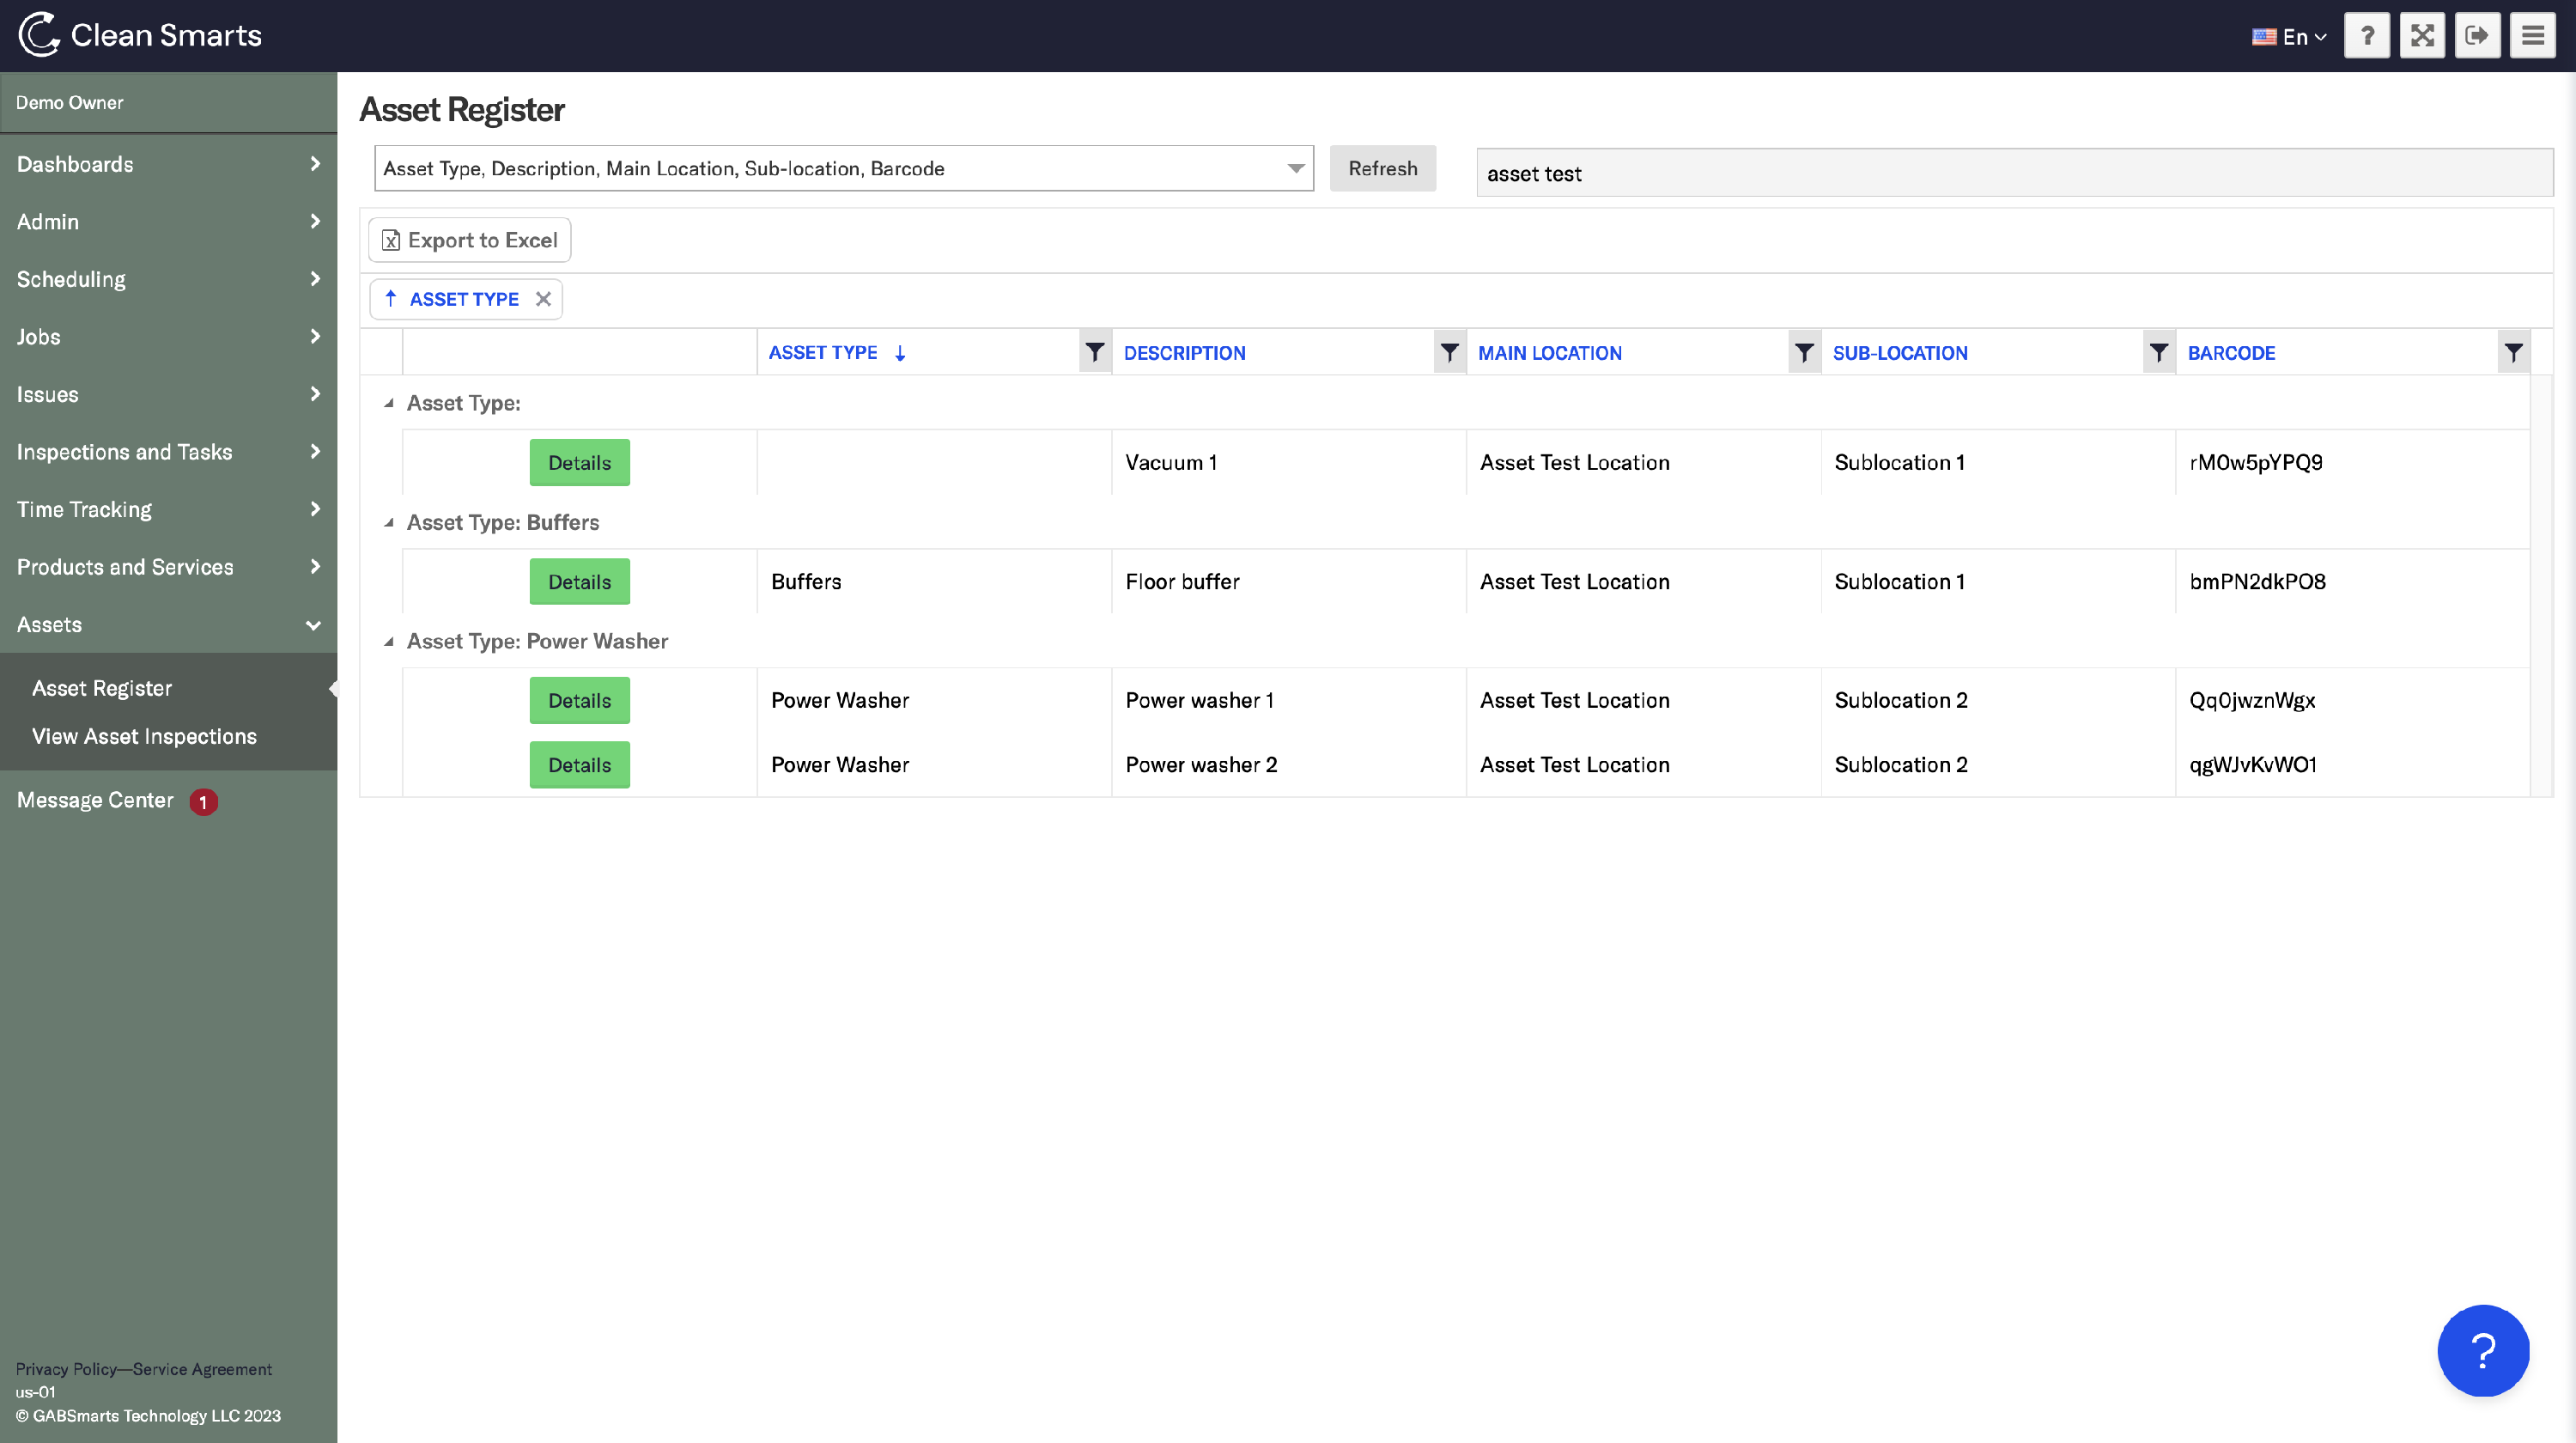
Task: Open the language selector En
Action: [x=2289, y=37]
